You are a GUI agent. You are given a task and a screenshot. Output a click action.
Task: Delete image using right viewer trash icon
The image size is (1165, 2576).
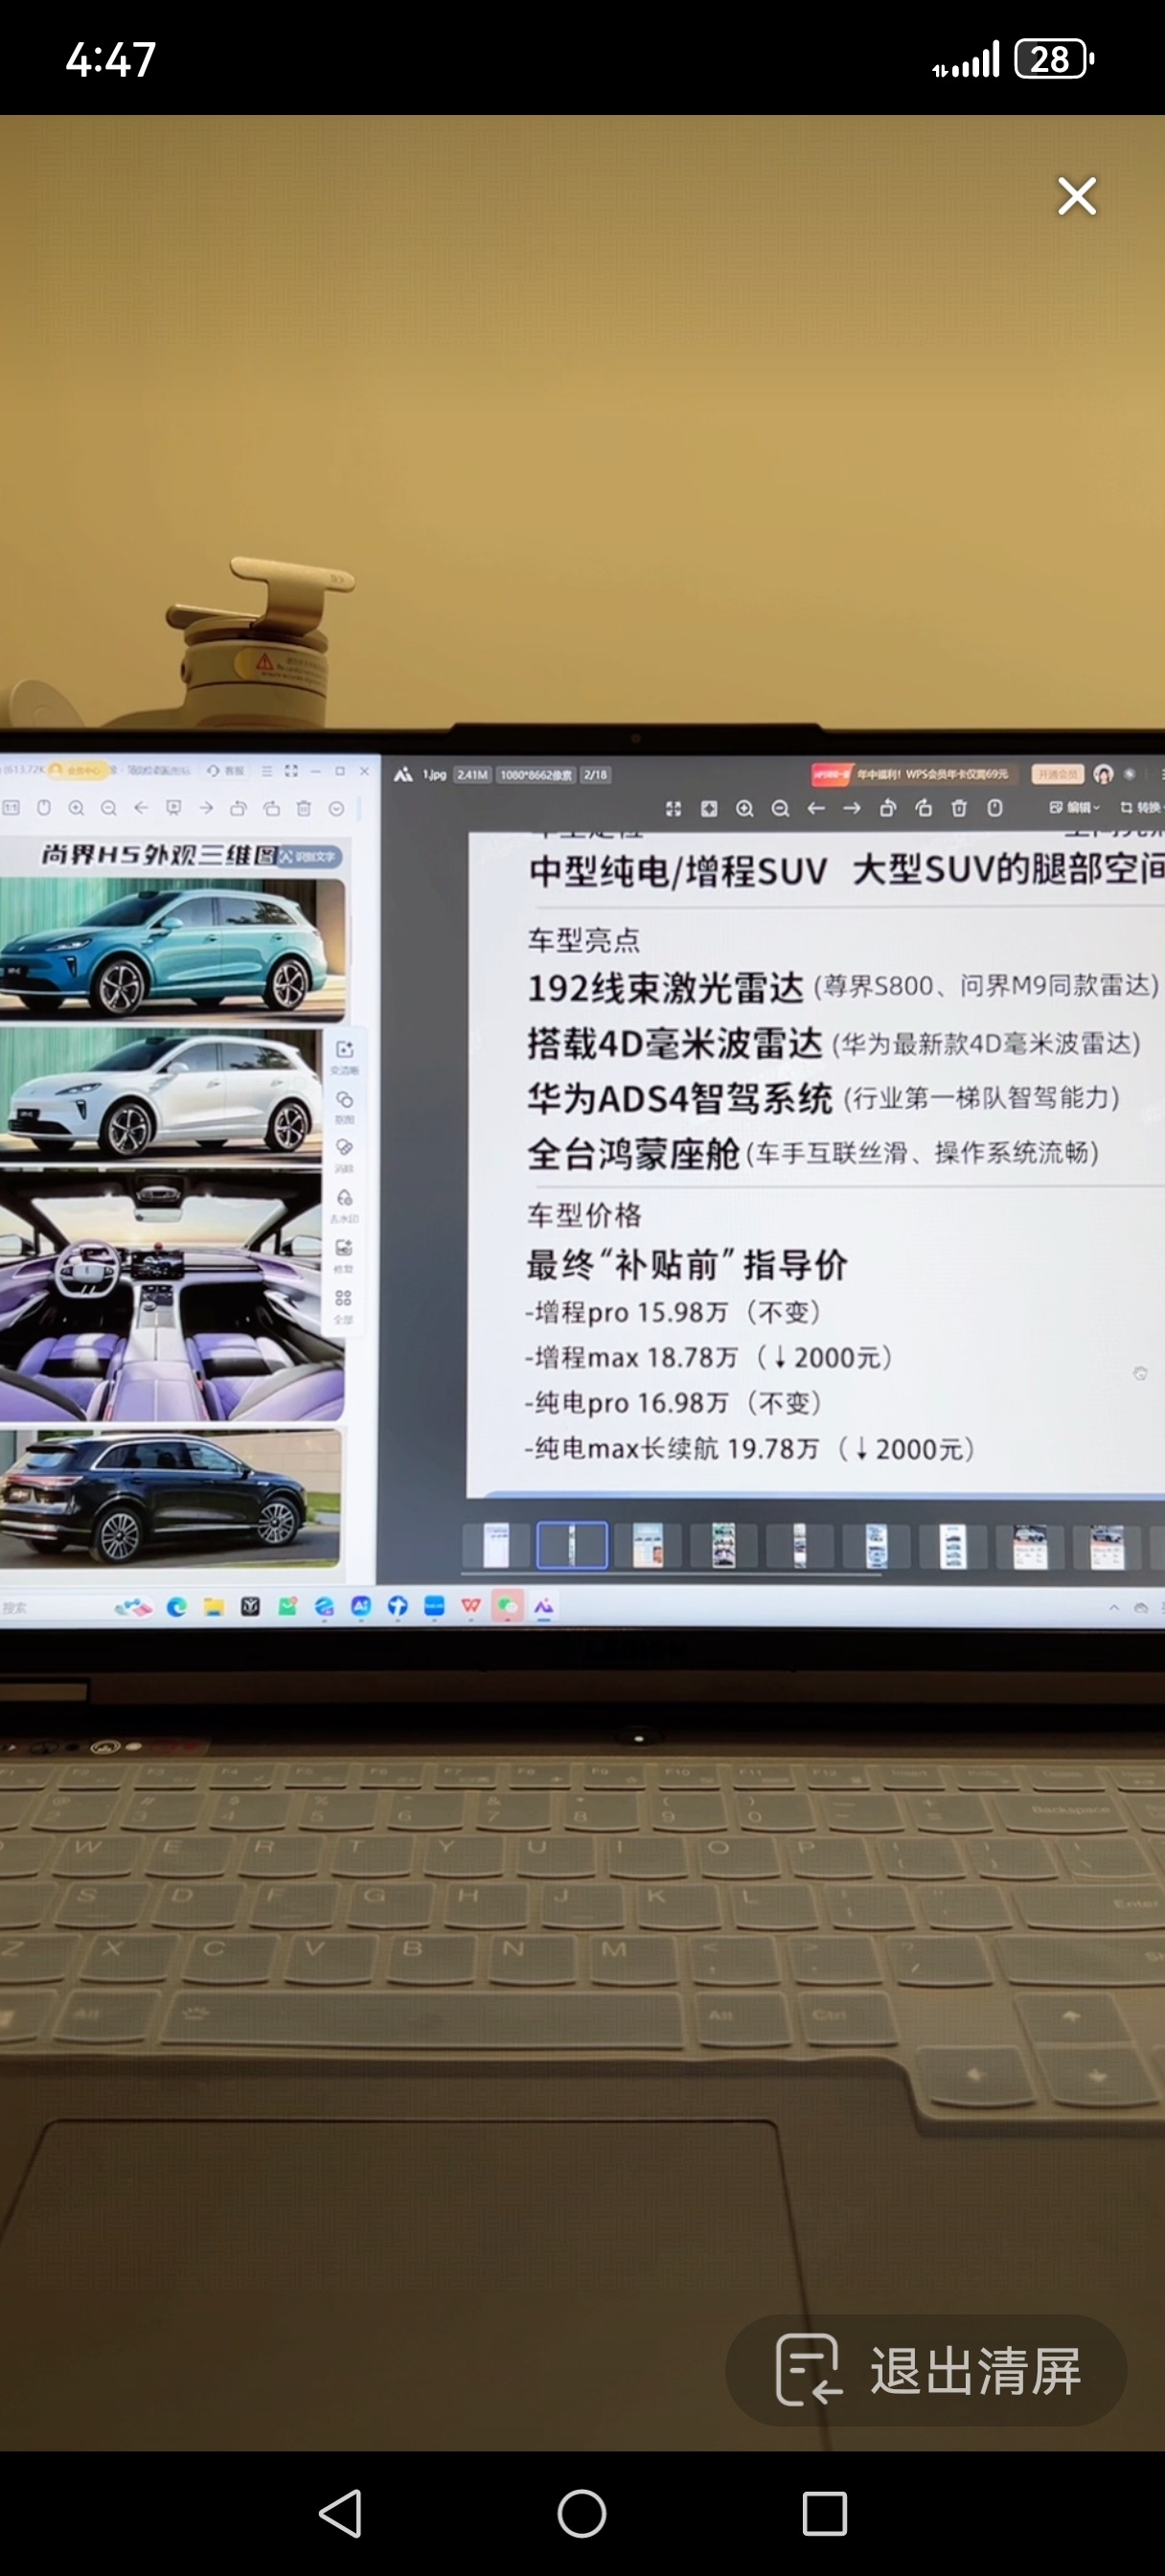tap(959, 808)
